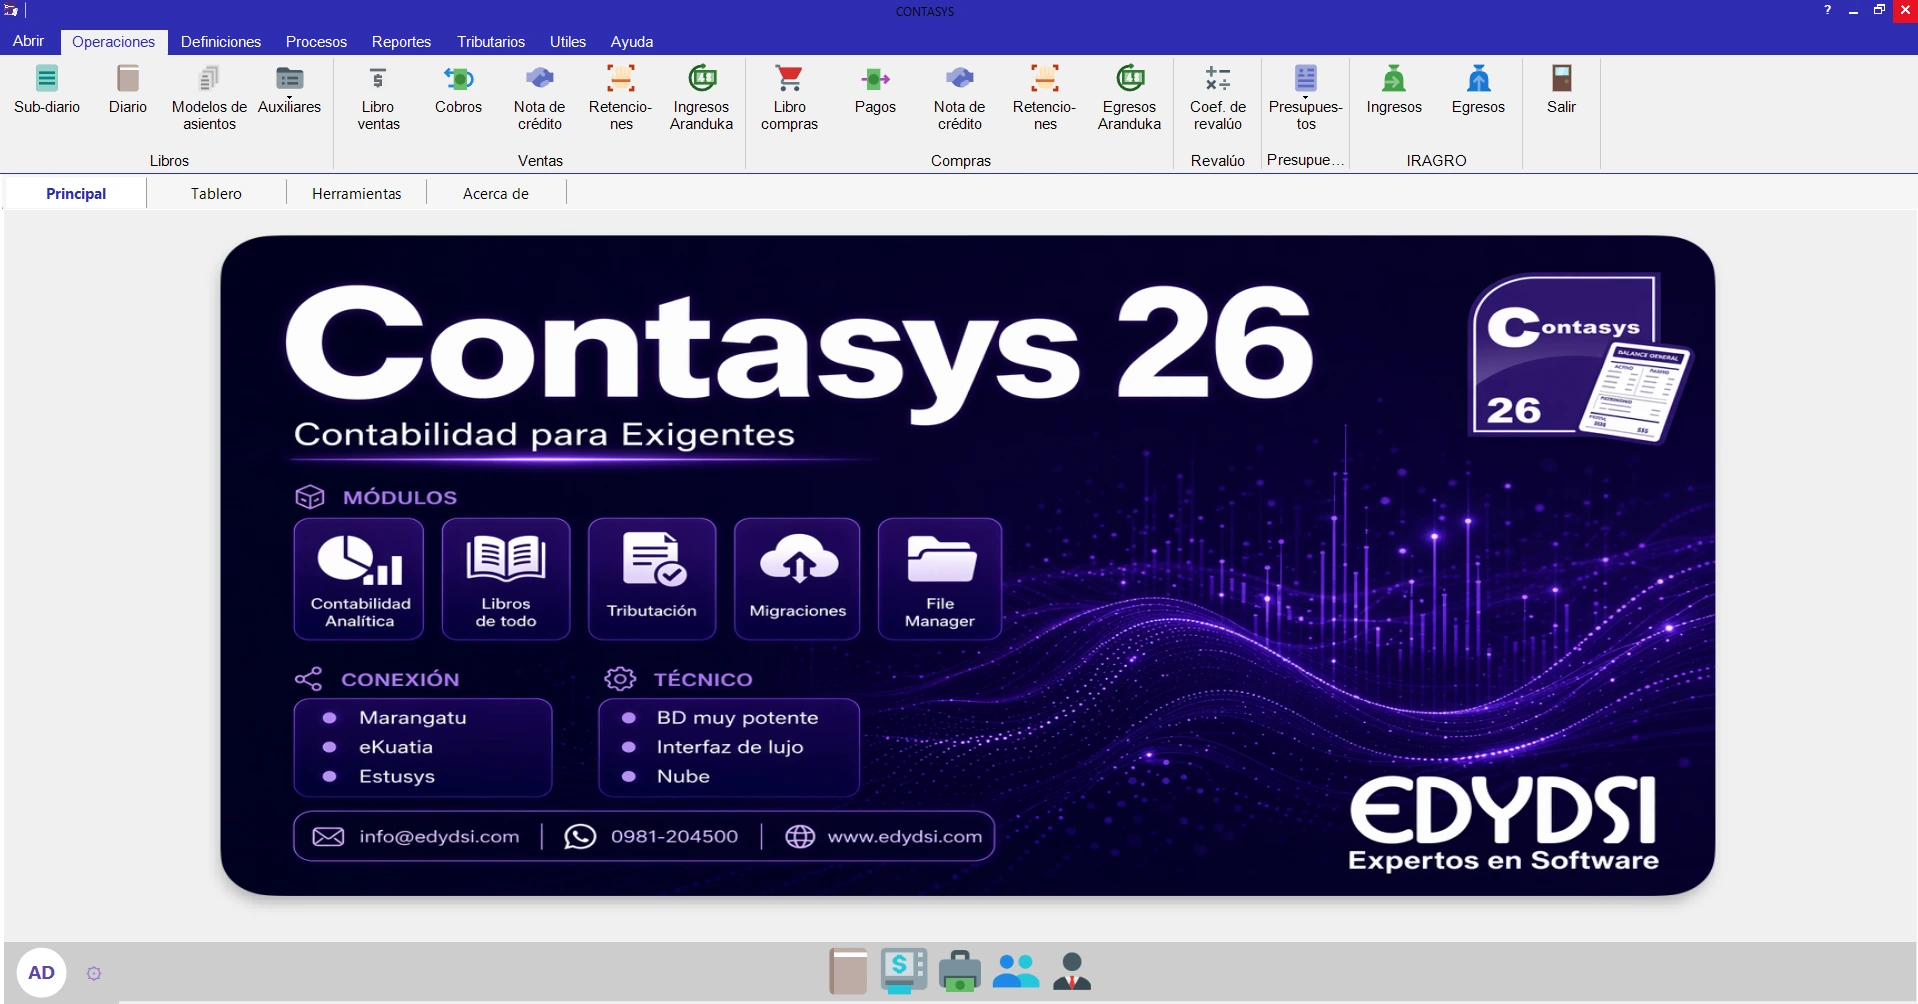
Task: Open Libro ventas
Action: (x=378, y=98)
